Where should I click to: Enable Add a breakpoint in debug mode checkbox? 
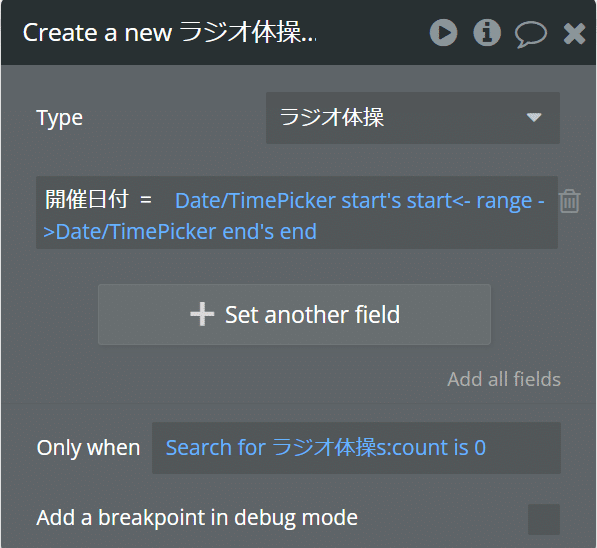pos(544,519)
